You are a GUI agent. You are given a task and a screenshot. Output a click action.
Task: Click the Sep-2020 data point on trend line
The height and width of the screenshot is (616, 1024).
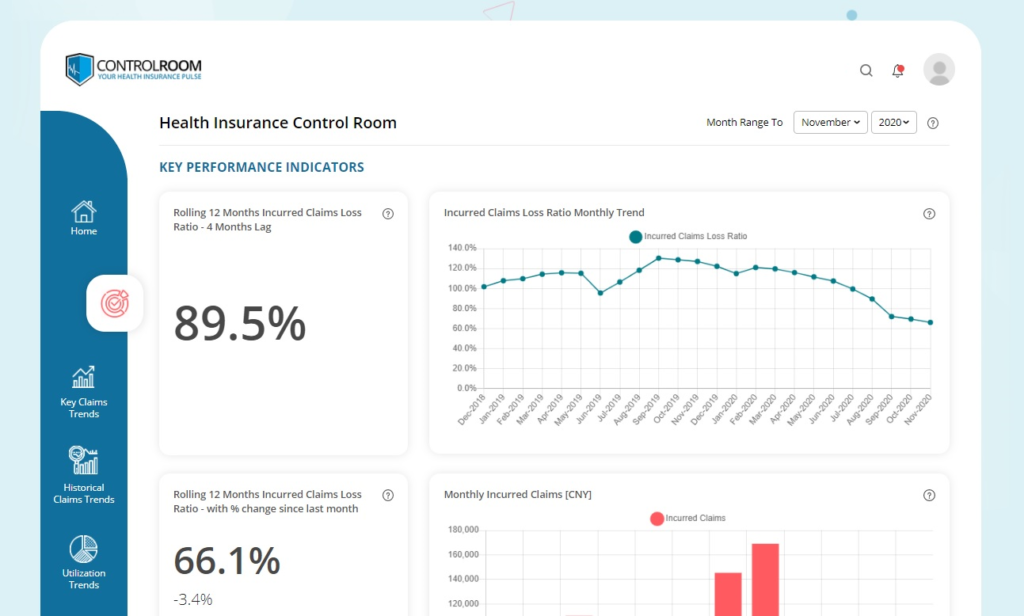click(891, 316)
